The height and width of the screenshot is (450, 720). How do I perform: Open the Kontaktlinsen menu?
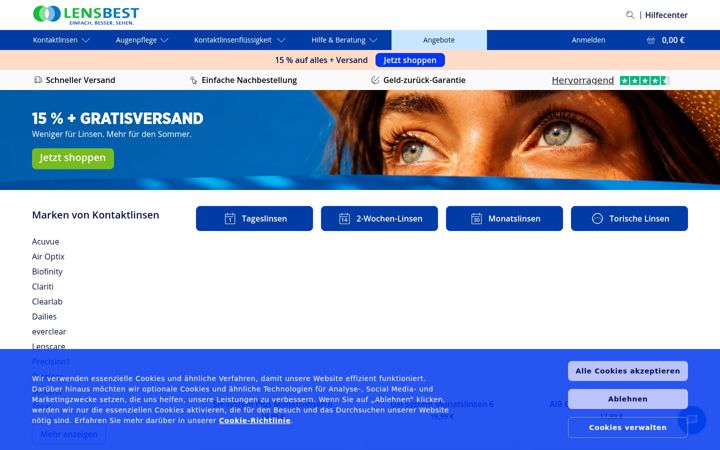tap(55, 40)
